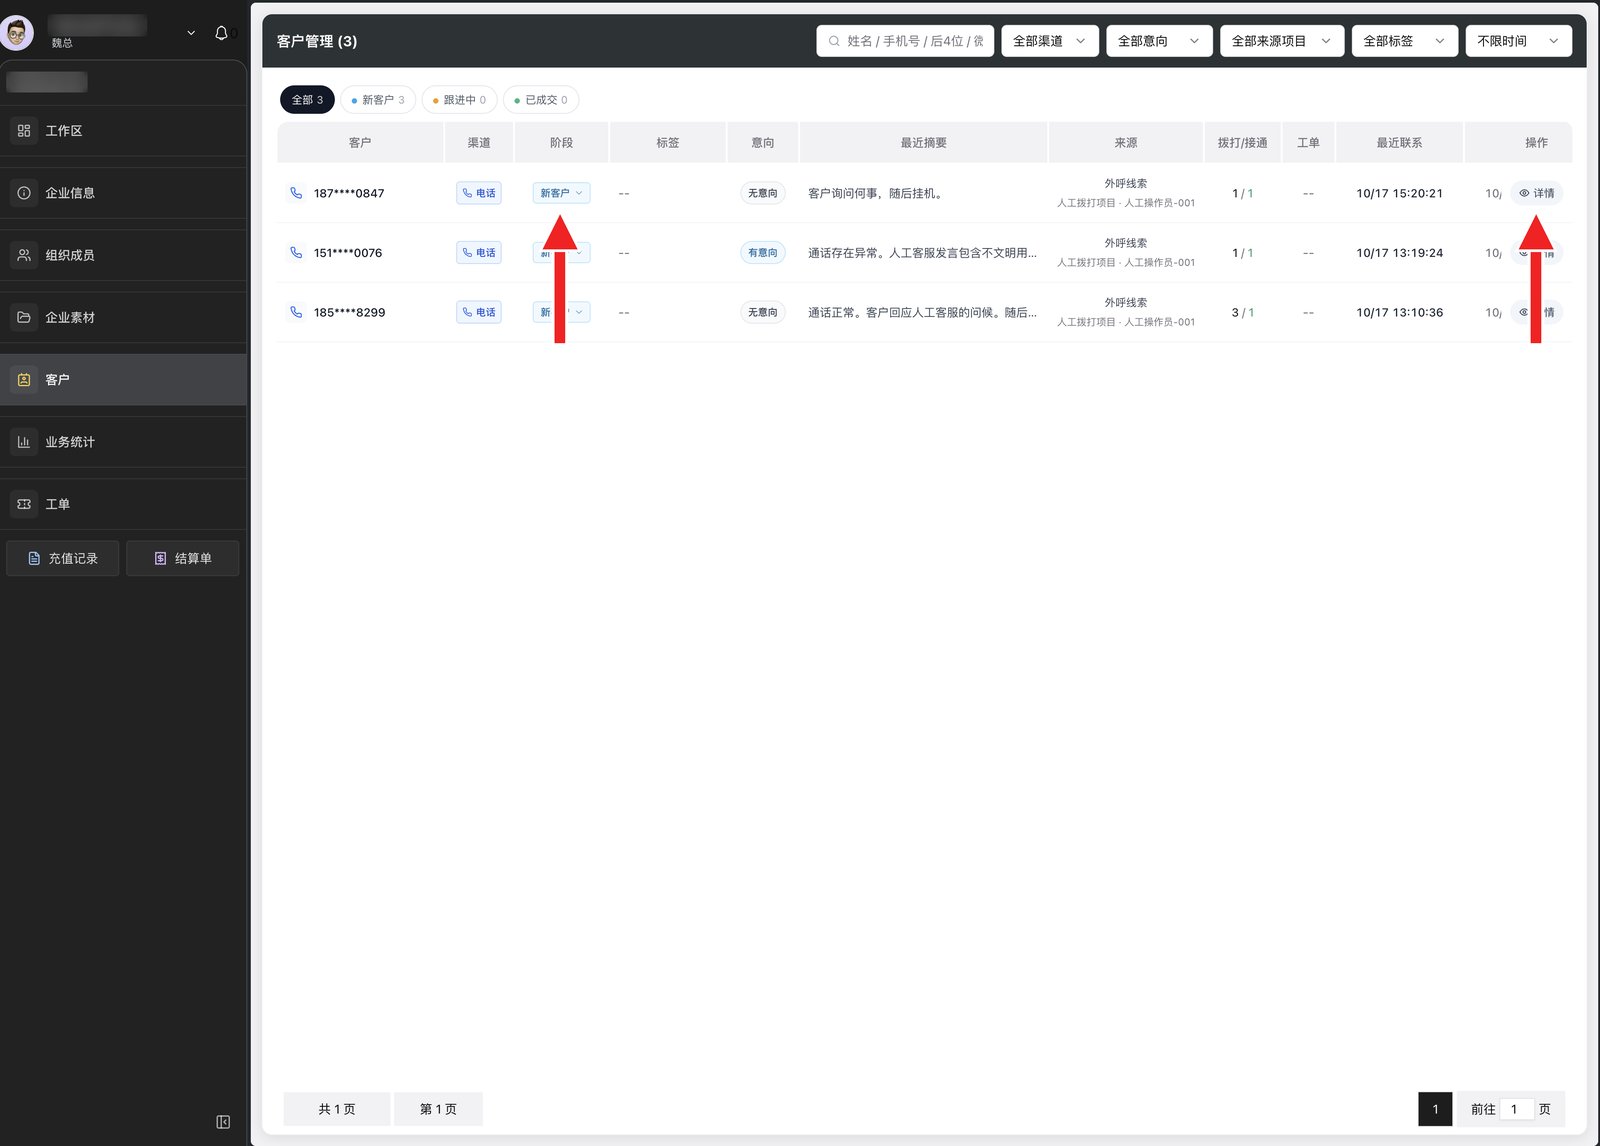This screenshot has height=1146, width=1600.
Task: Collapse the sidebar with the panel icon
Action: (223, 1122)
